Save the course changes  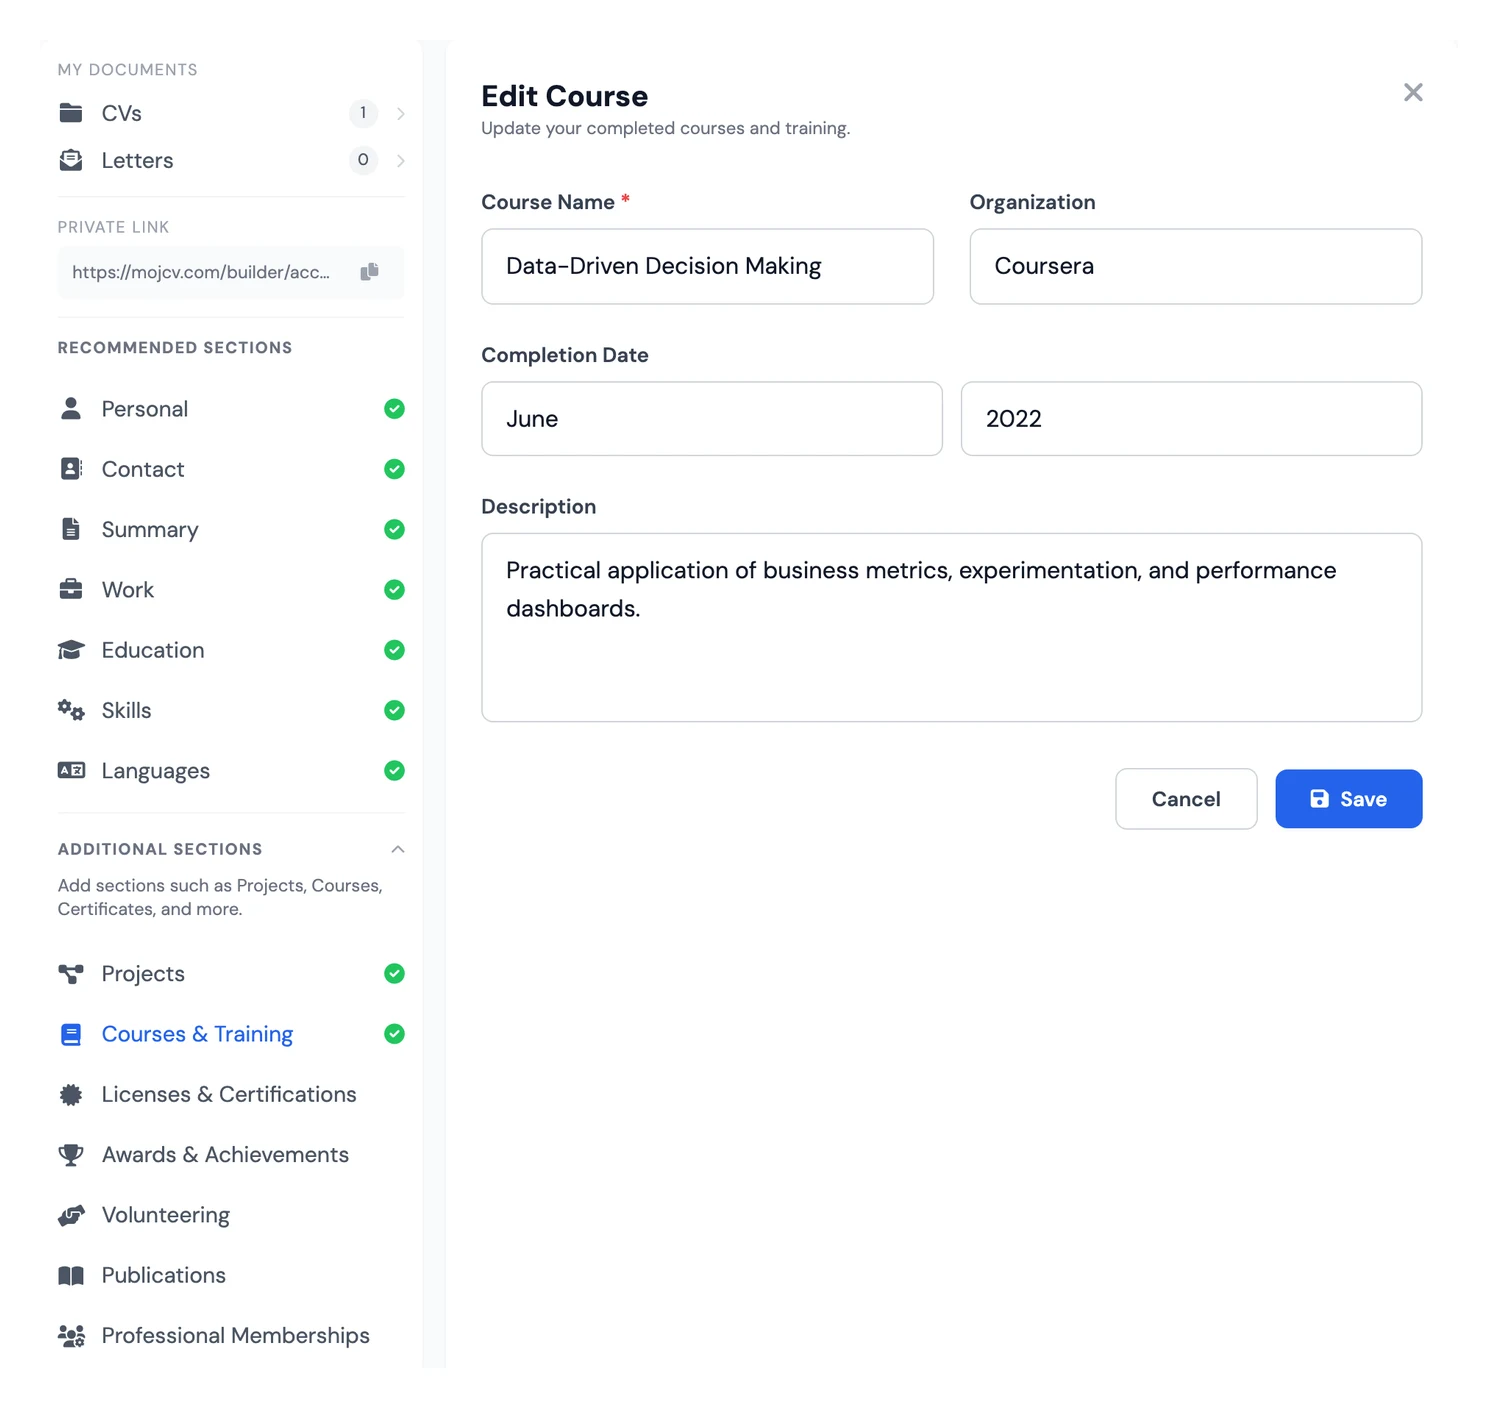click(x=1349, y=799)
